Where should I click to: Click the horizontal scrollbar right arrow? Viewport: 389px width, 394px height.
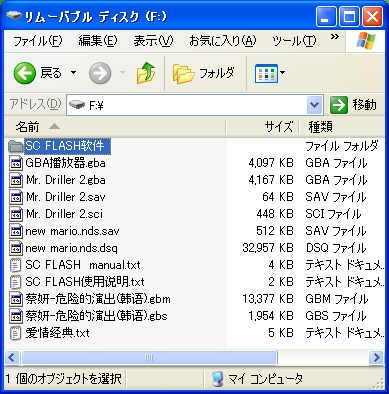point(376,358)
